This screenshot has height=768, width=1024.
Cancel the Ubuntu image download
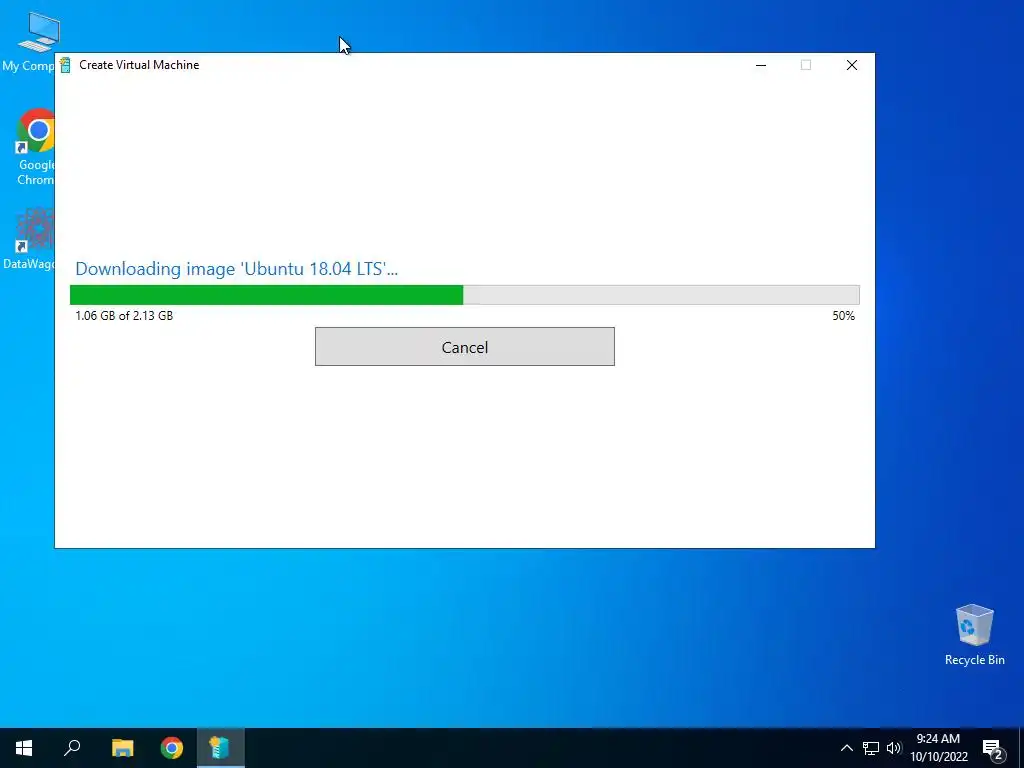[x=464, y=347]
